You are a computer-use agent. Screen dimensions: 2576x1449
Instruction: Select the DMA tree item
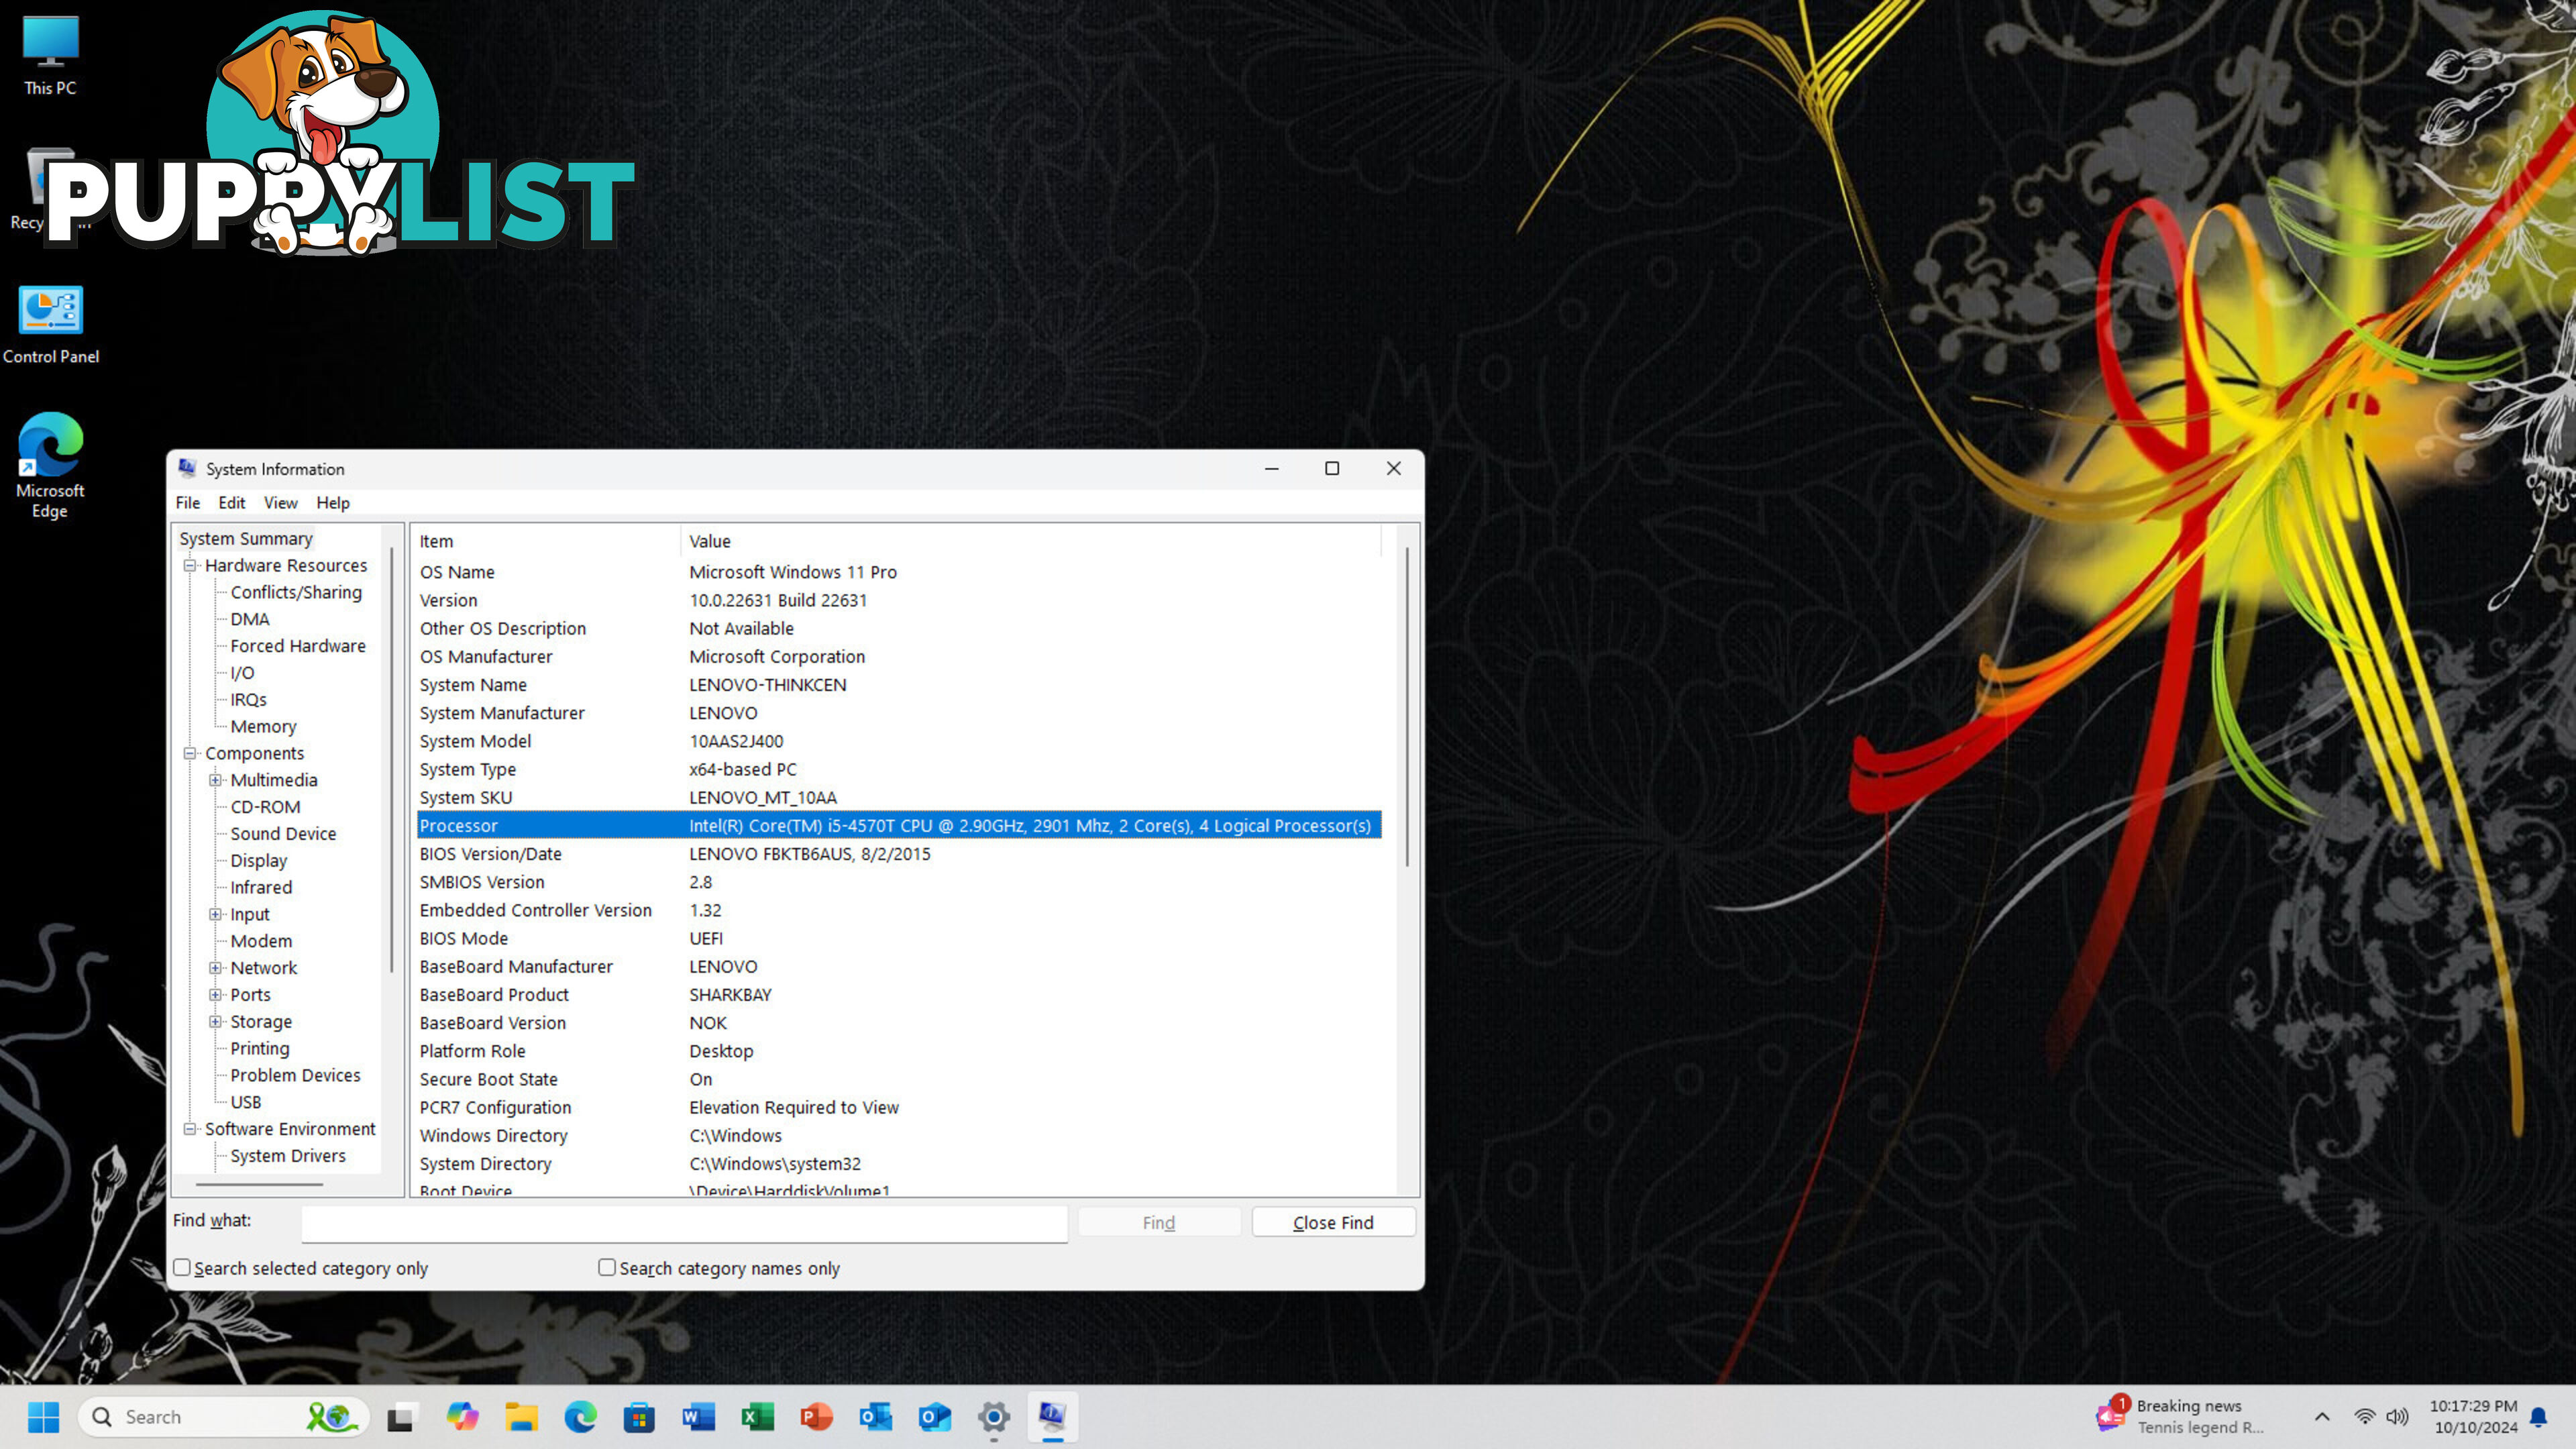pos(250,619)
